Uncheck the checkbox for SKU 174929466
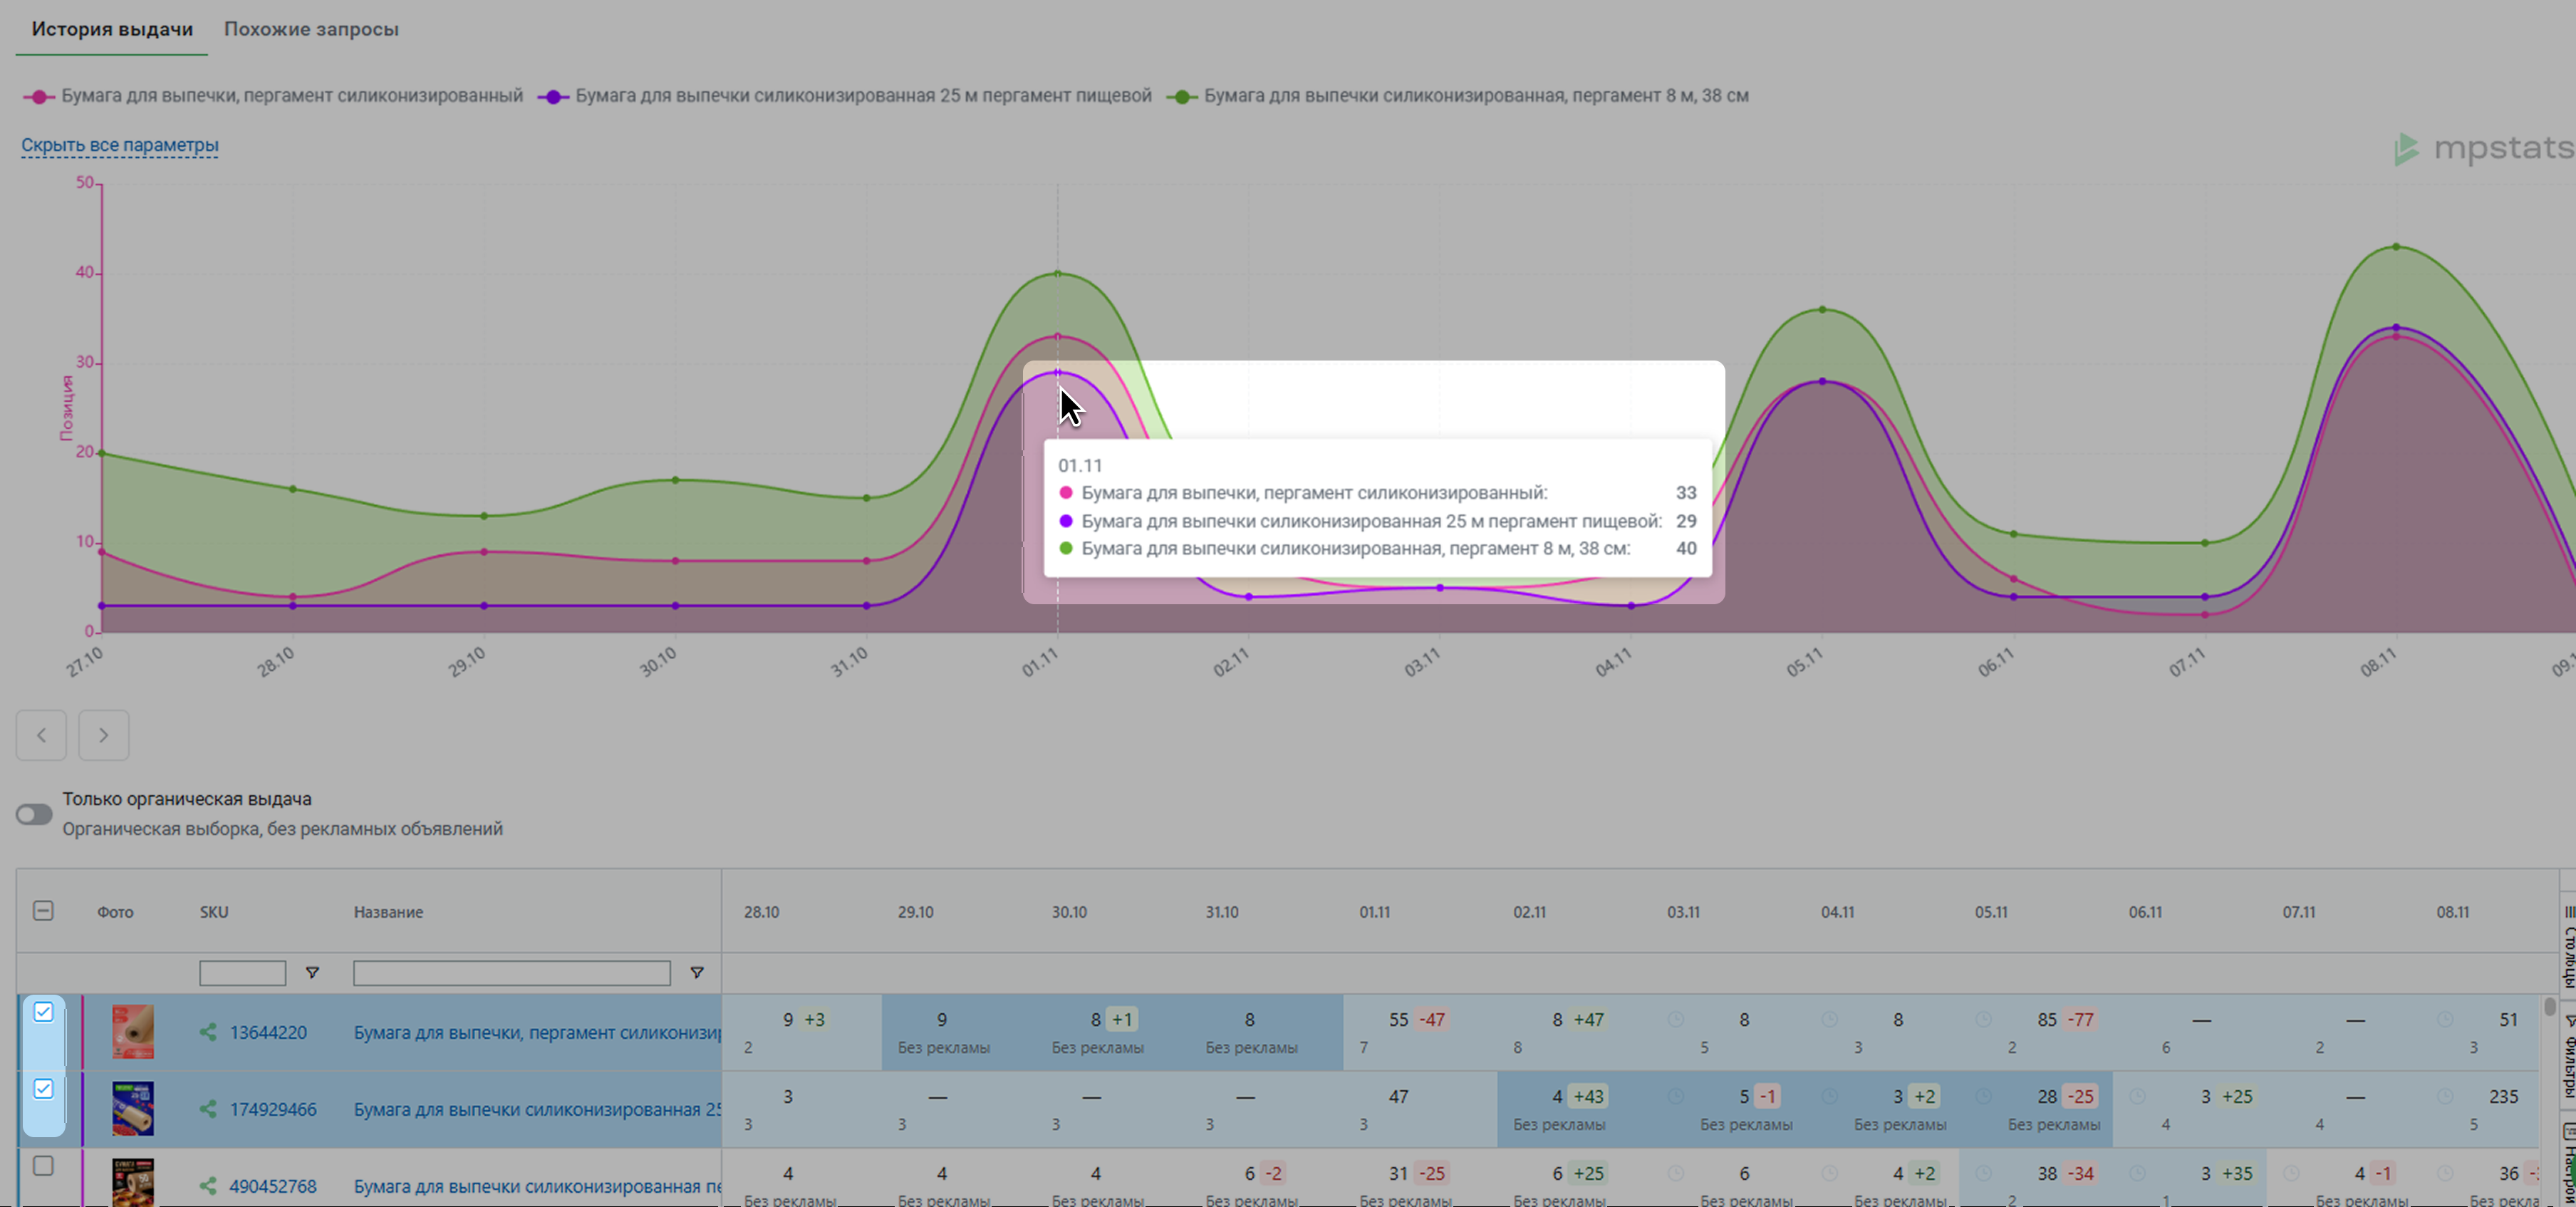Screen dimensions: 2576x1207 pos(43,1089)
